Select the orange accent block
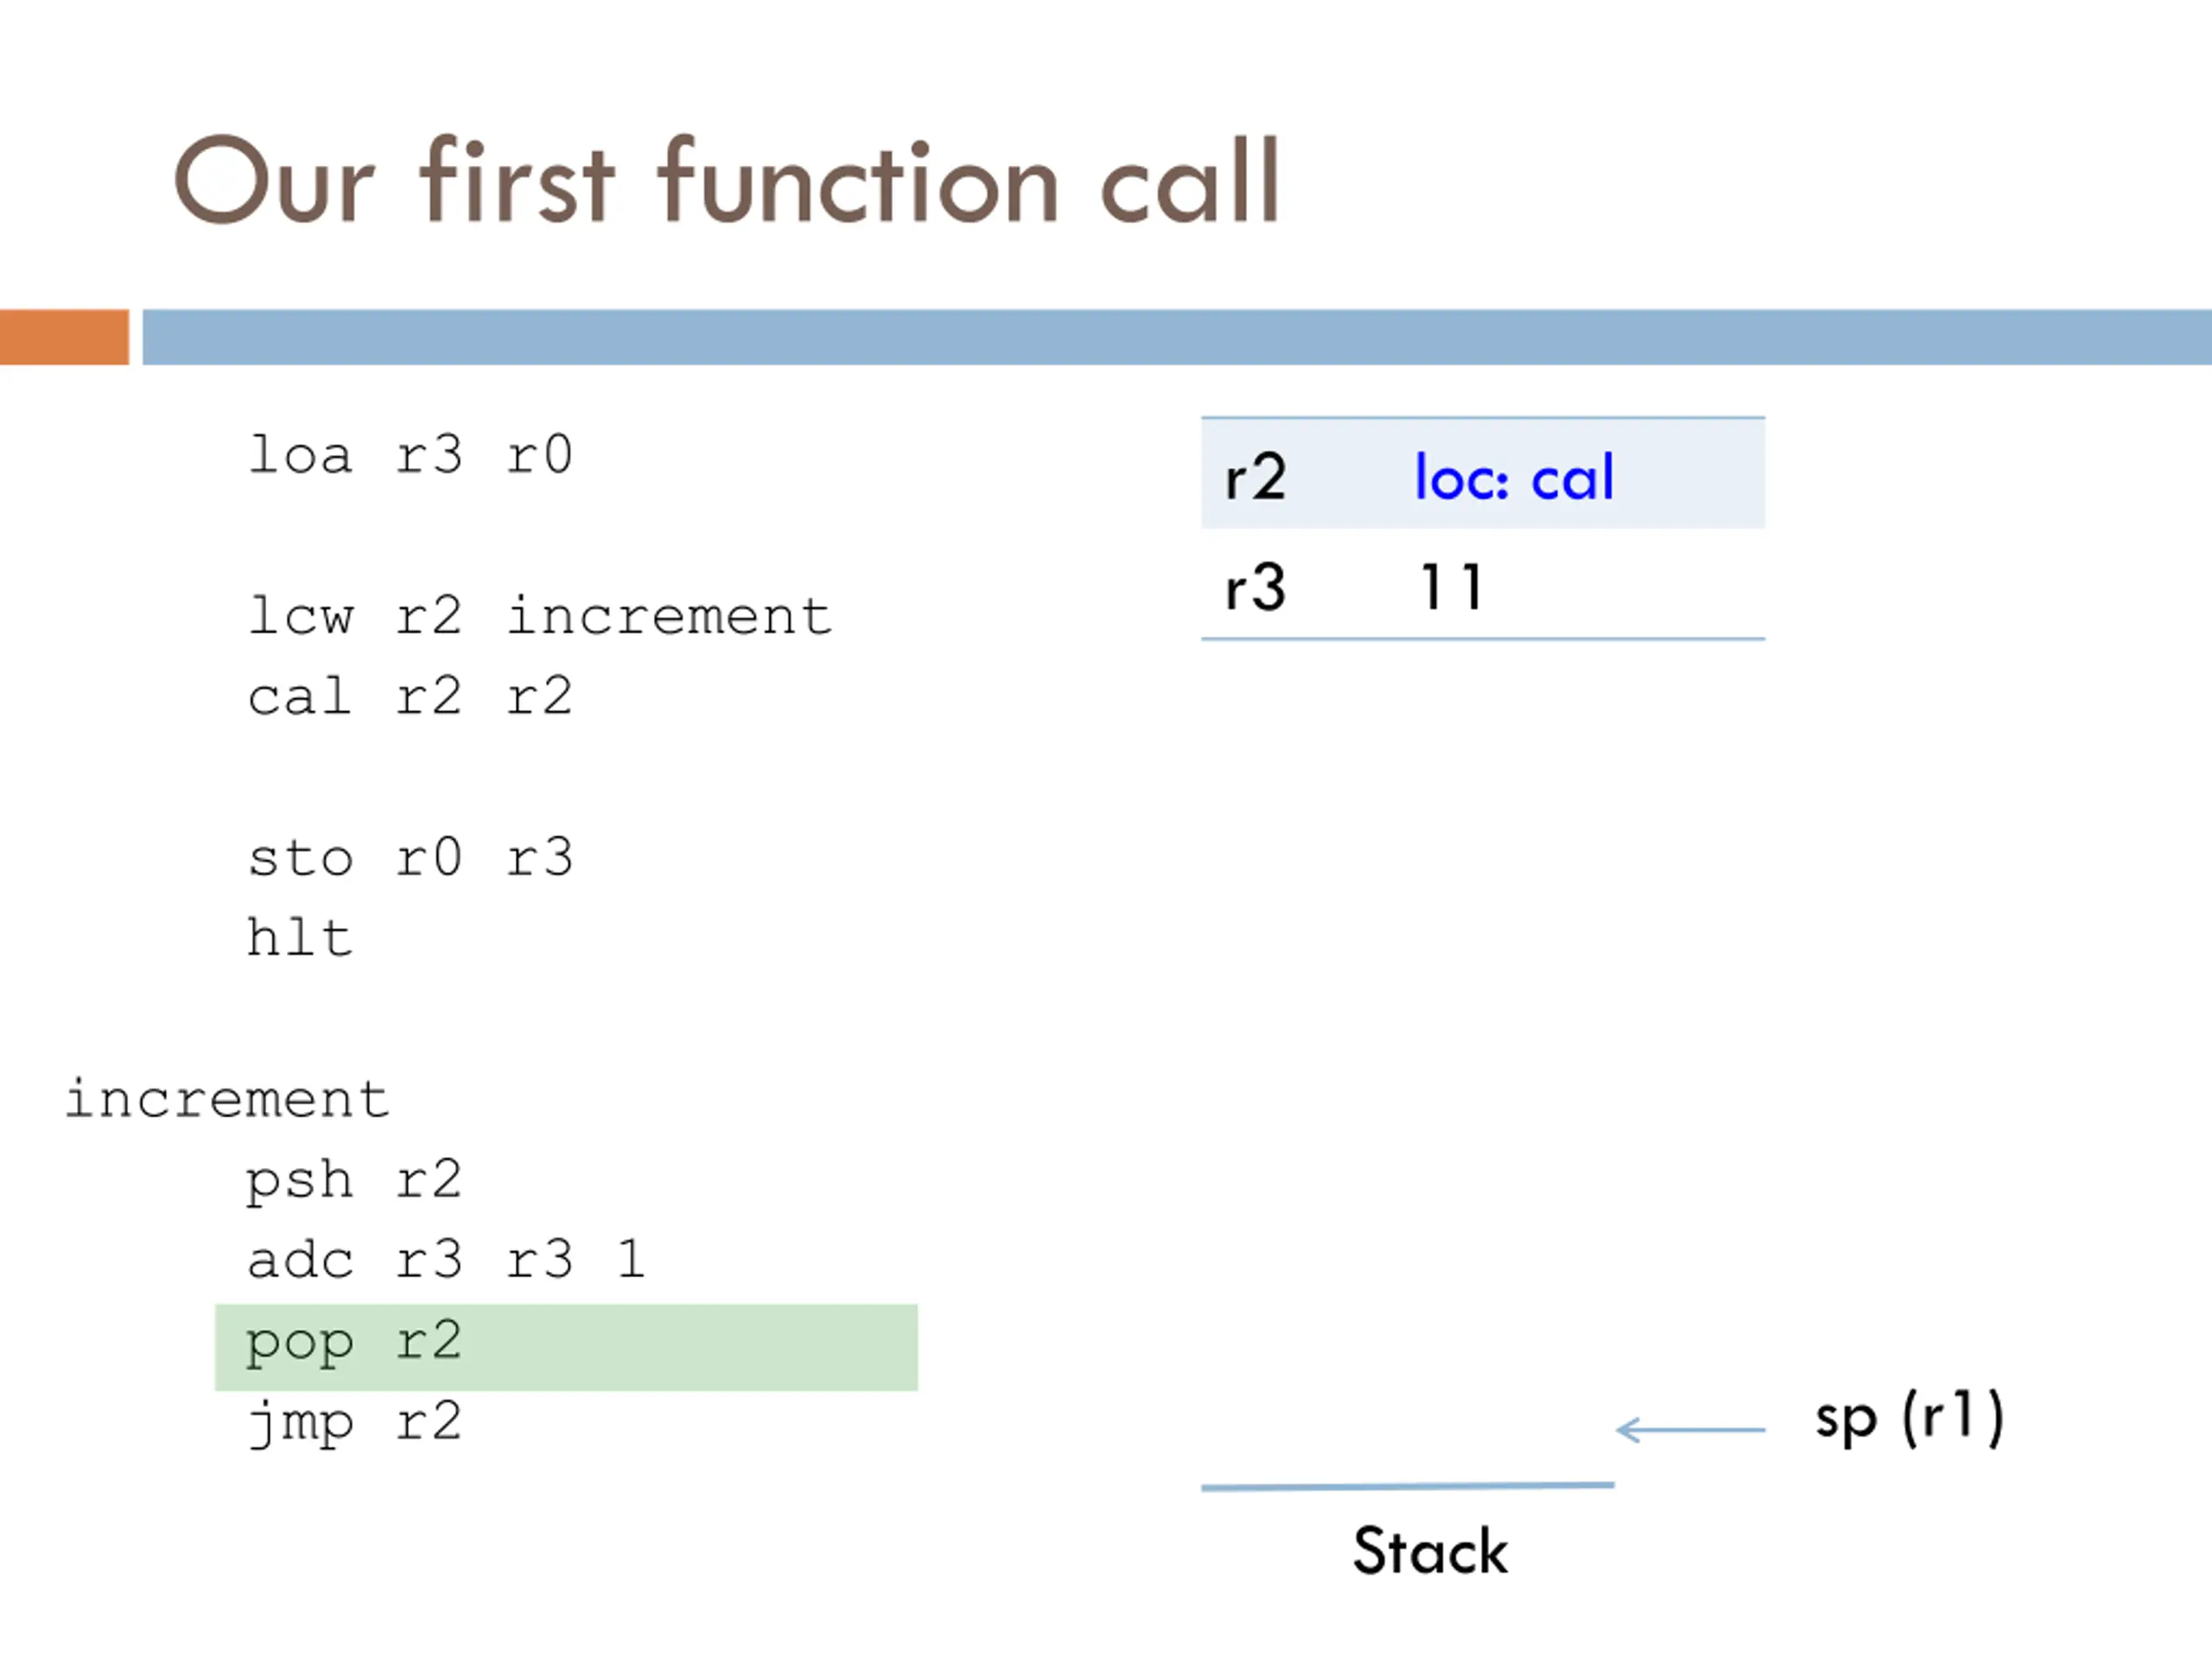 click(64, 337)
